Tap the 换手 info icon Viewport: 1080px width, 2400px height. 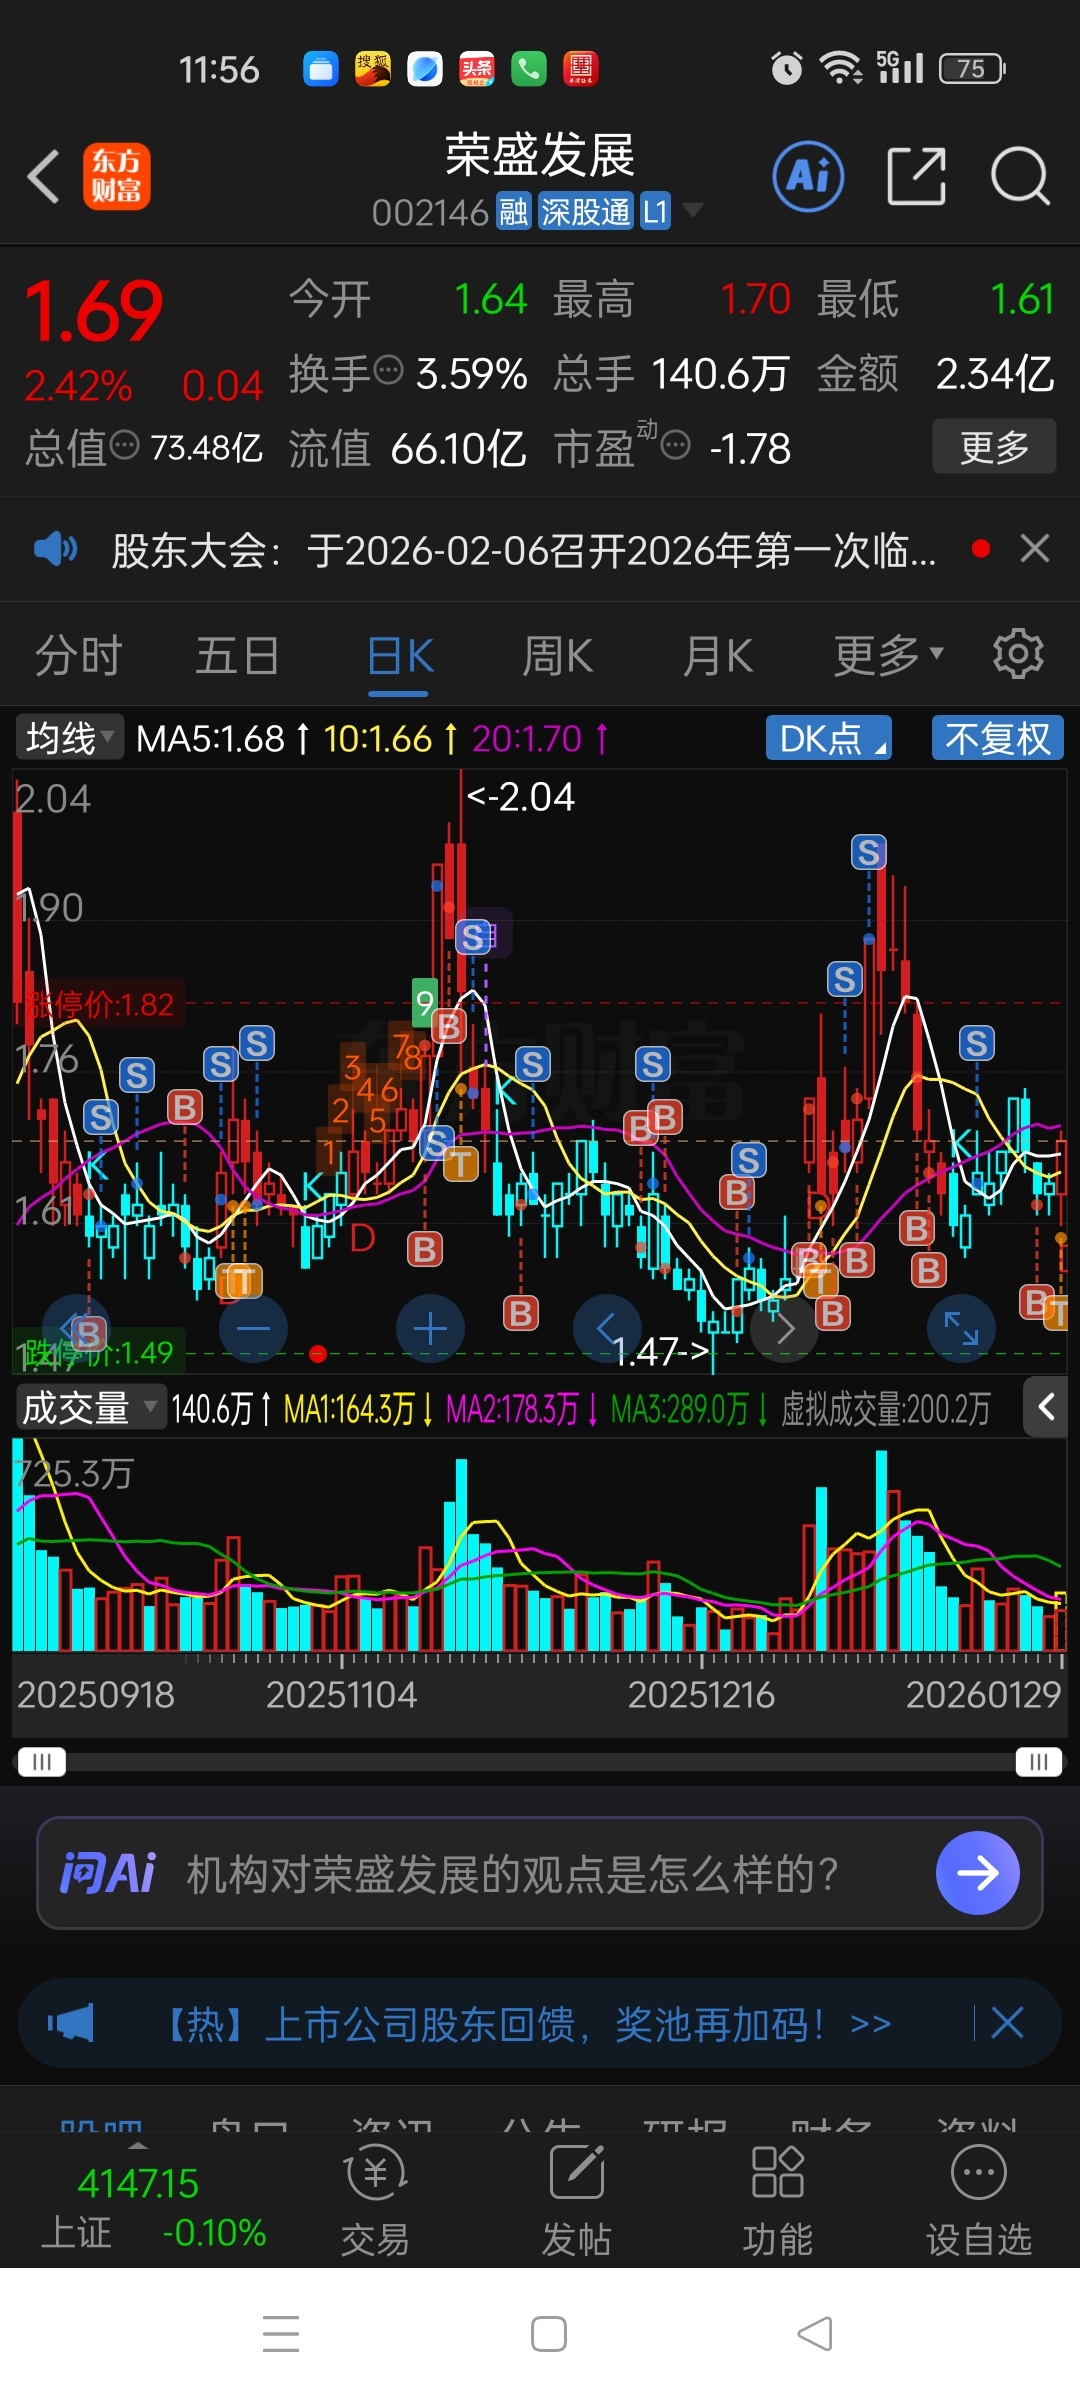[x=388, y=371]
